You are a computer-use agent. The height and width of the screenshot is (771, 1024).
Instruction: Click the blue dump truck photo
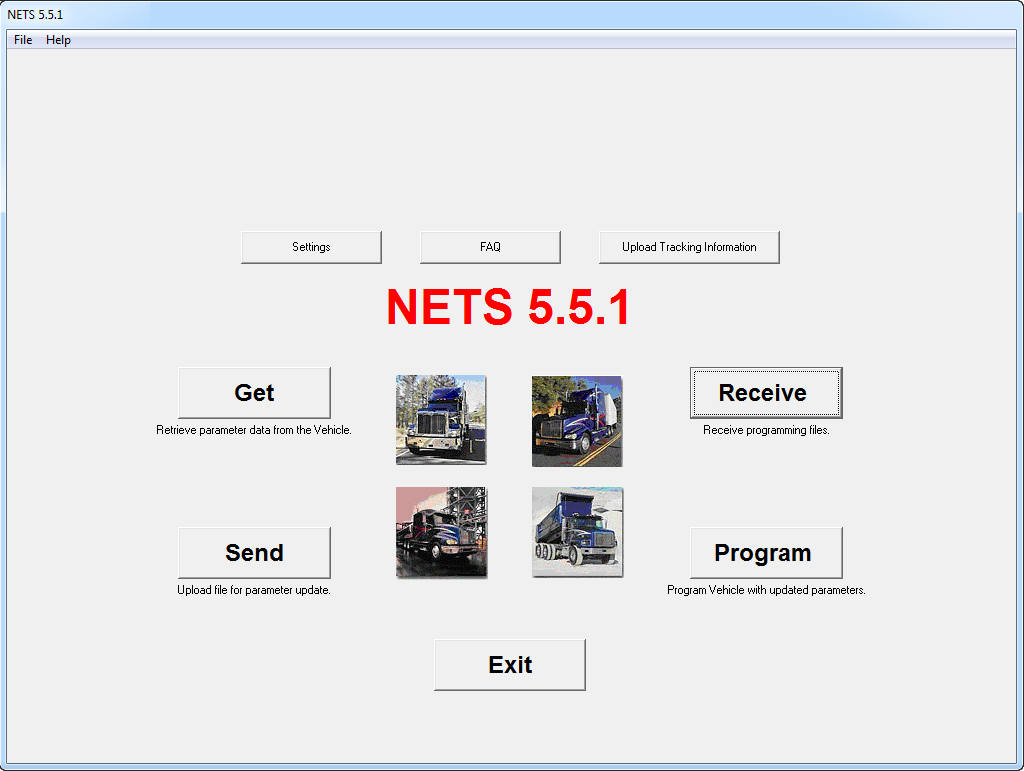577,532
